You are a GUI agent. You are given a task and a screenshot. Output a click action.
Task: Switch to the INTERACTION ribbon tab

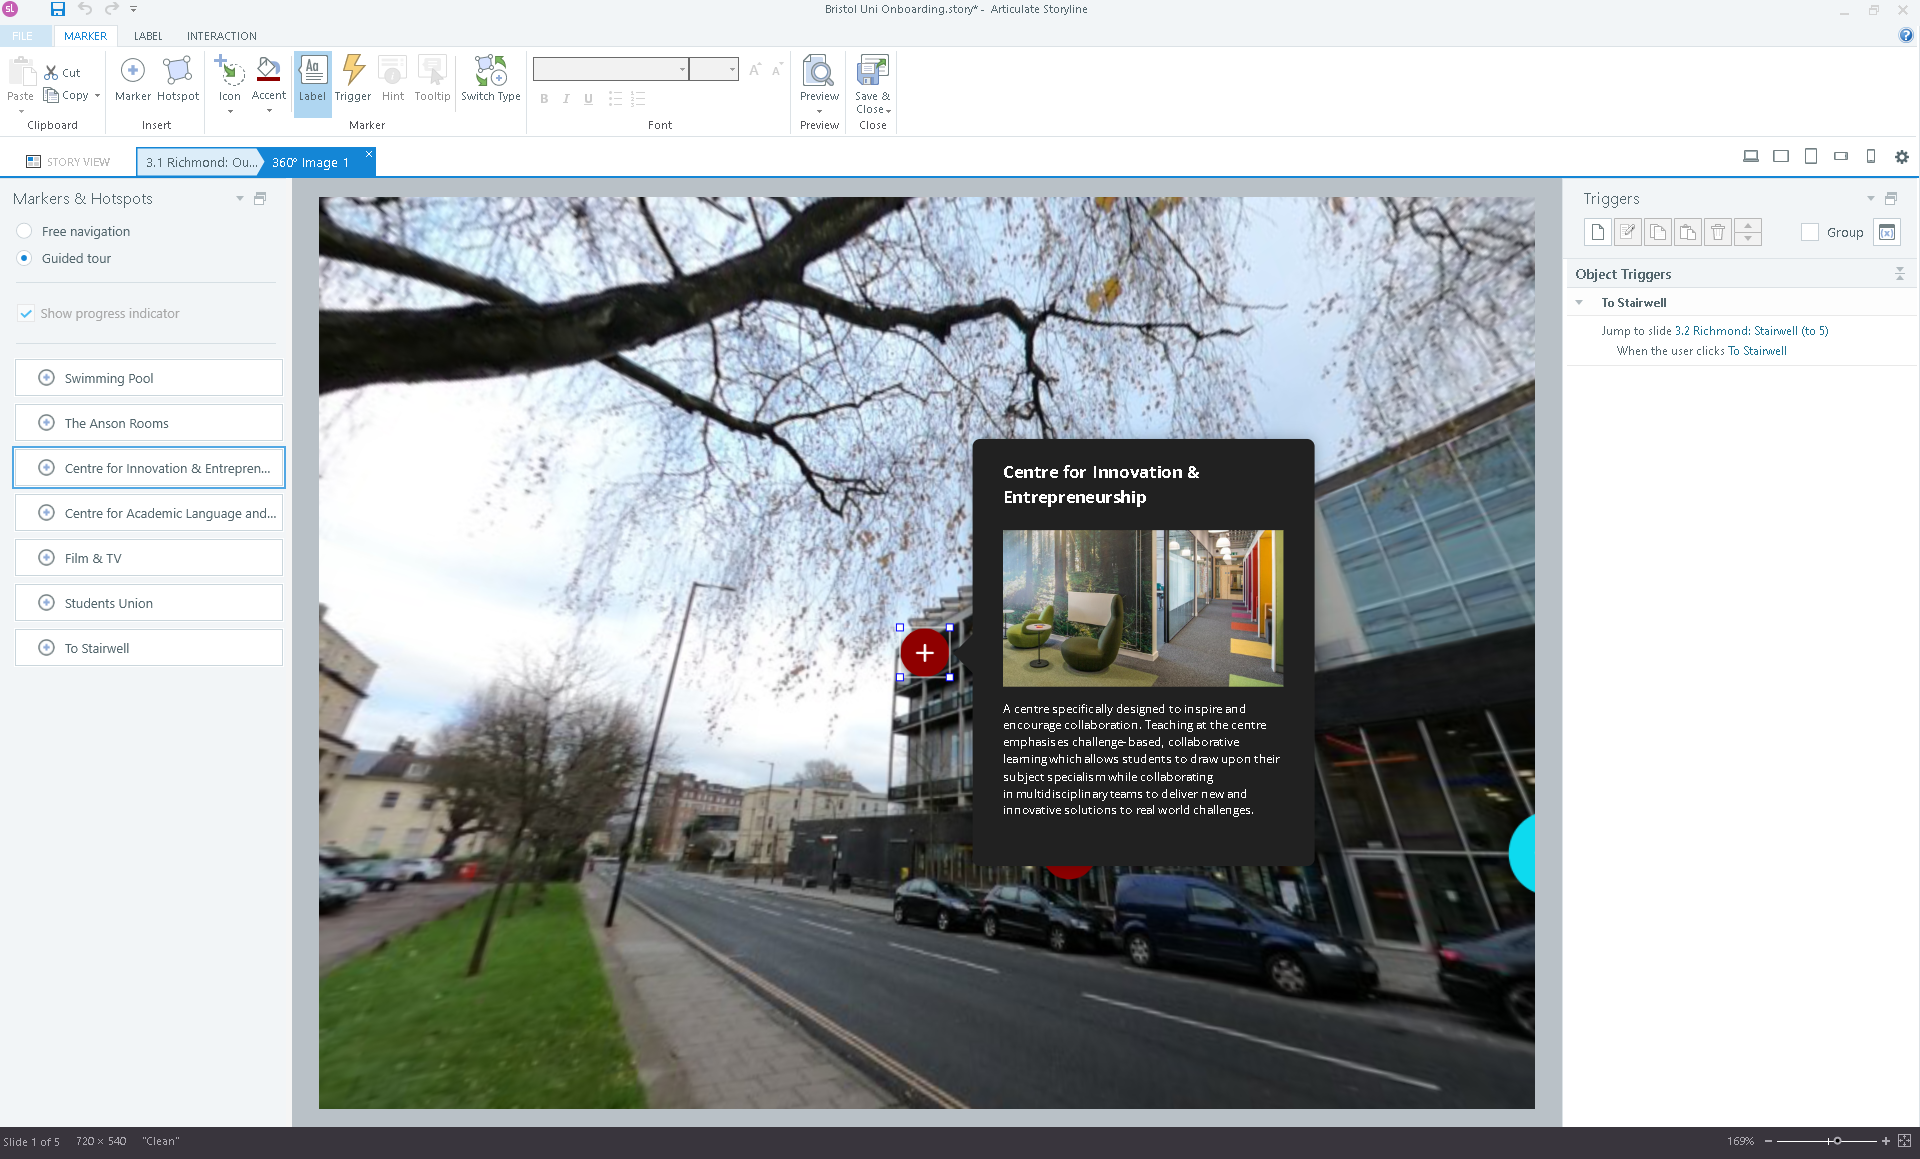pos(221,36)
